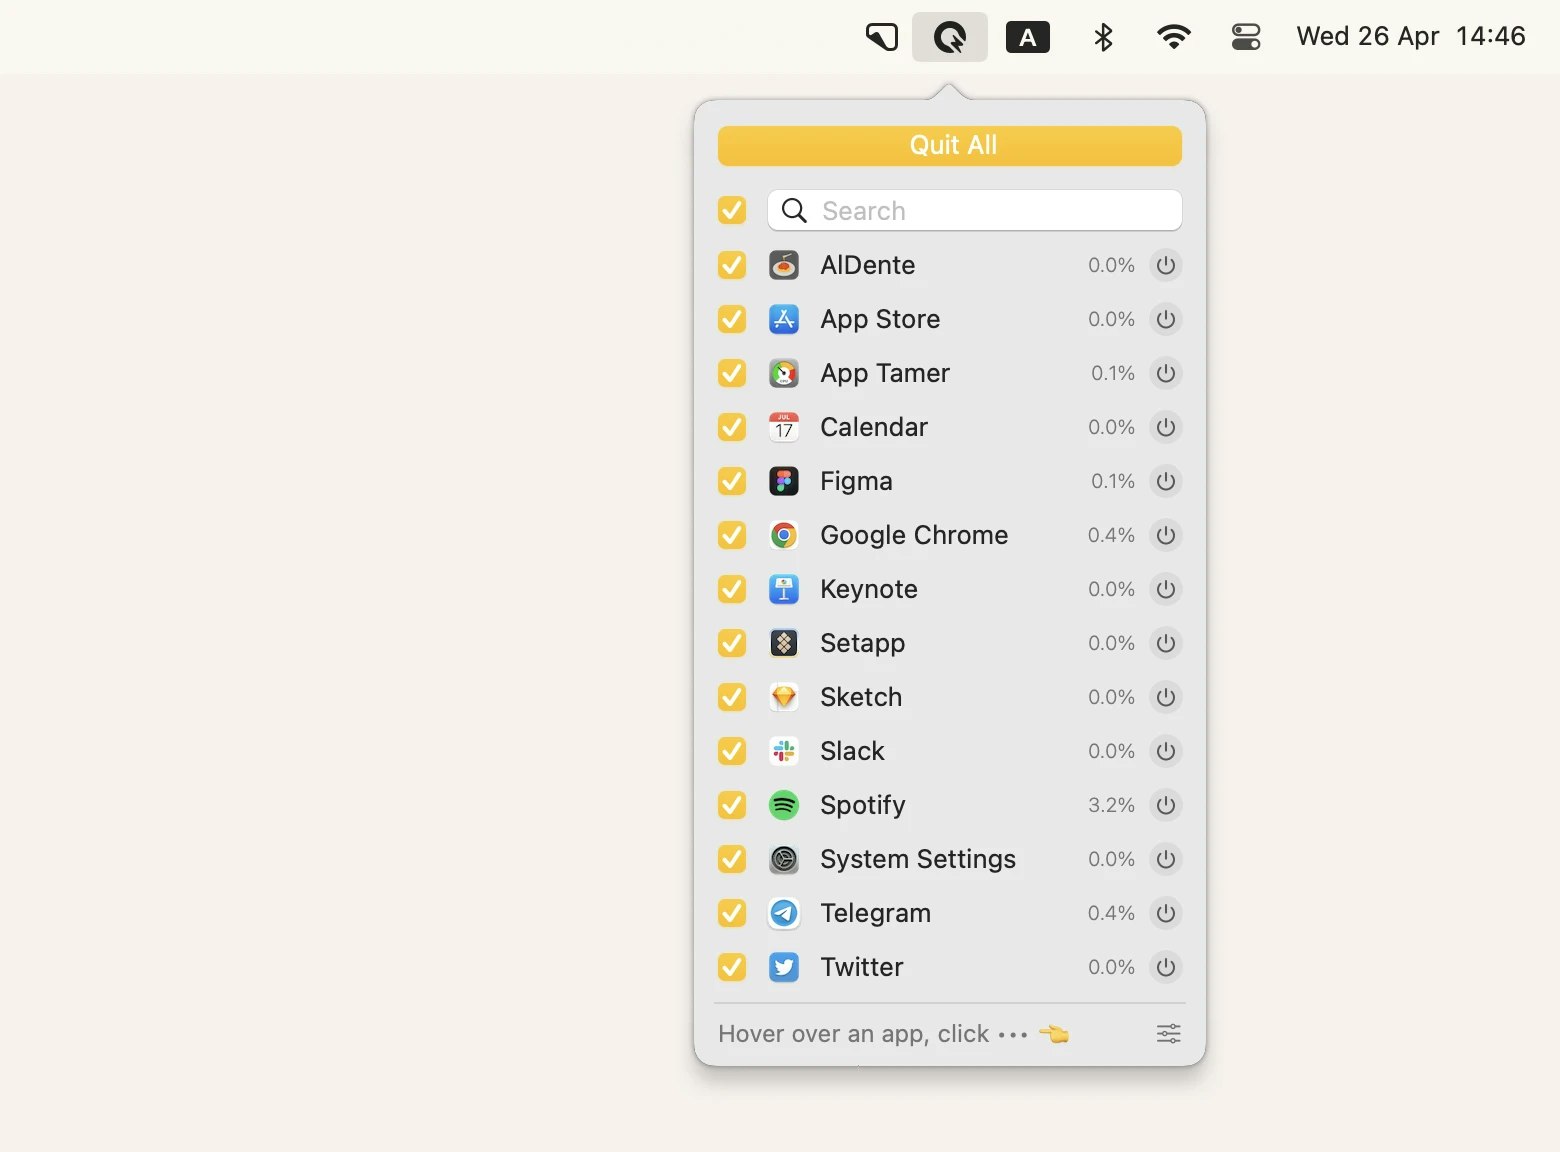Quit Google Chrome with its power icon

pyautogui.click(x=1165, y=535)
